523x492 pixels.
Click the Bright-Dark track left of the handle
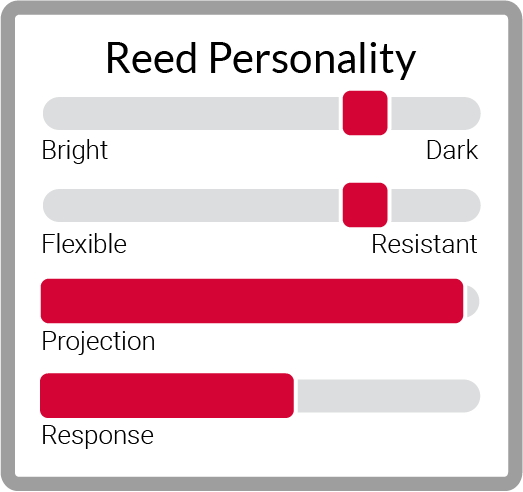(x=191, y=113)
